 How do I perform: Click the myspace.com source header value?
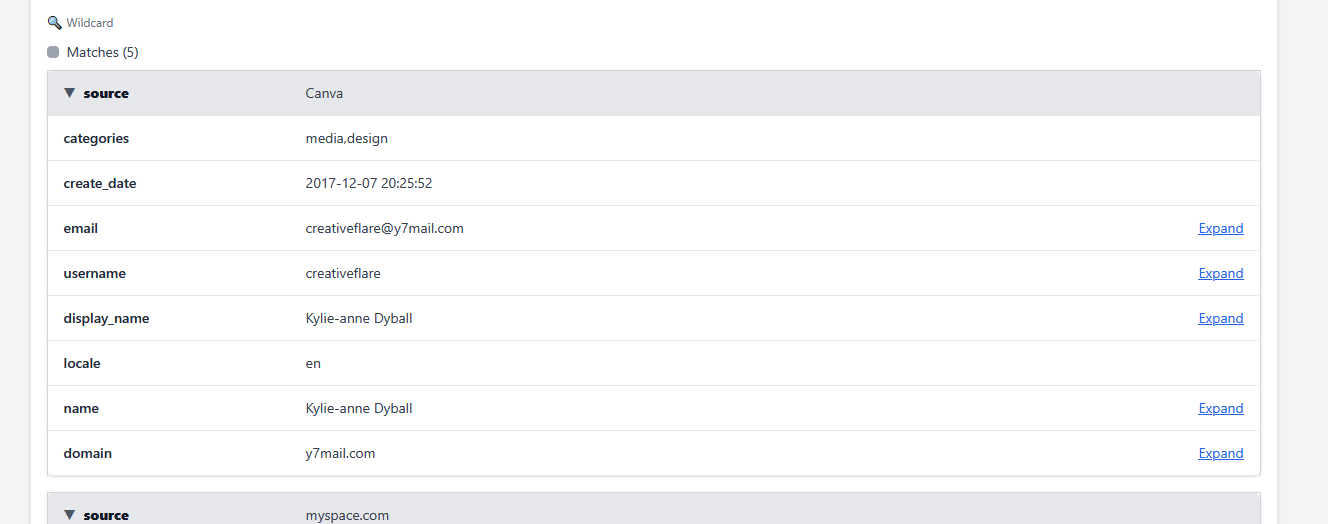pyautogui.click(x=347, y=516)
